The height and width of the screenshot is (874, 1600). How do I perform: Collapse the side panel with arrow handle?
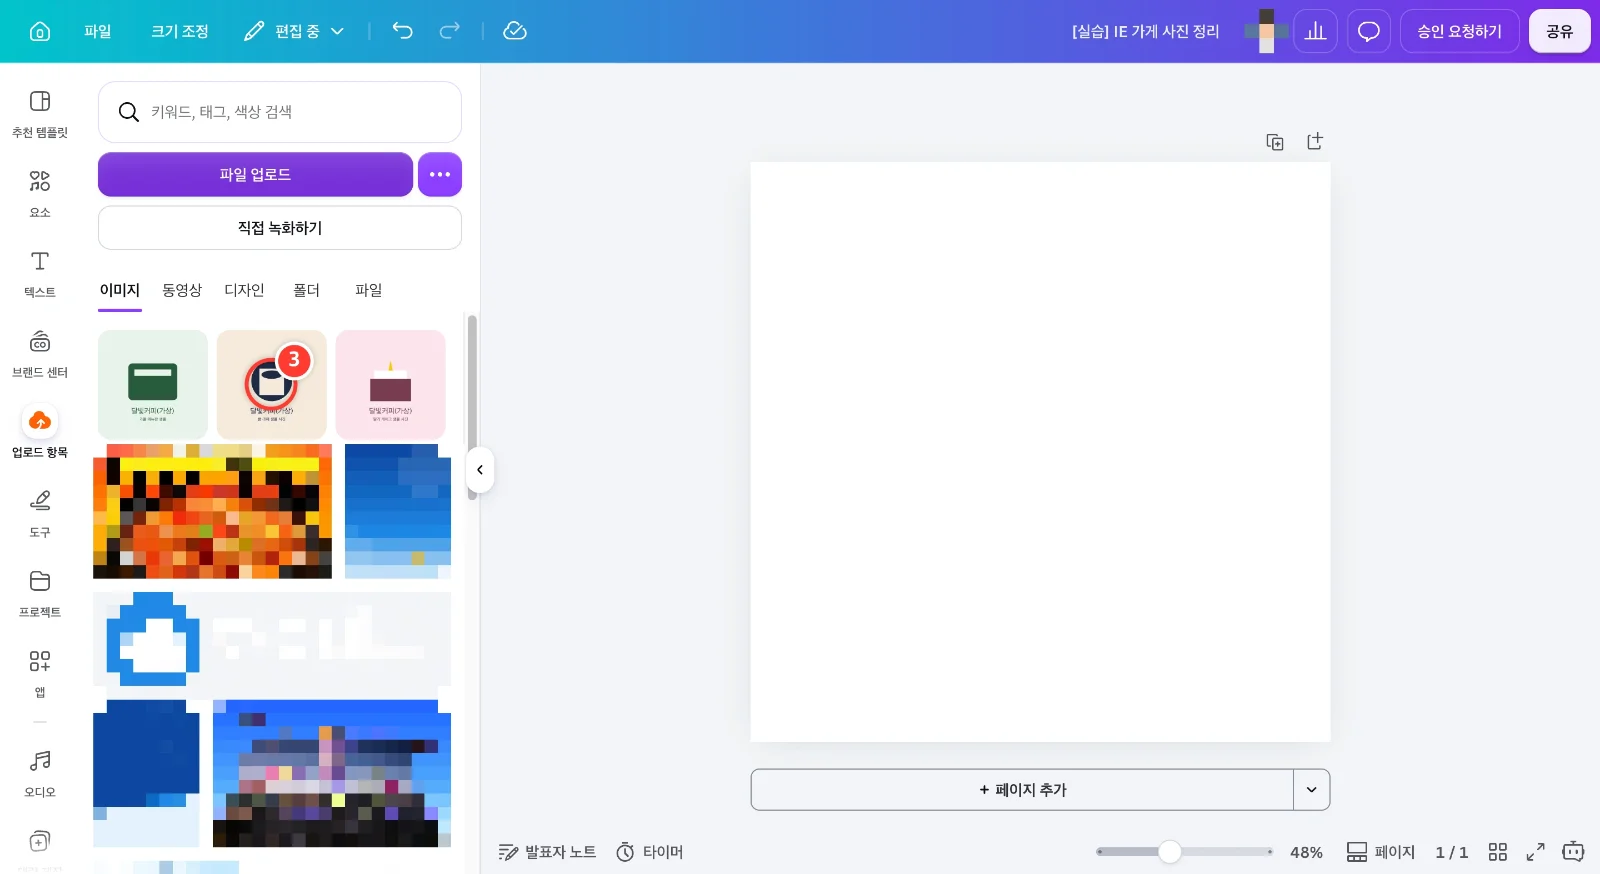point(480,470)
